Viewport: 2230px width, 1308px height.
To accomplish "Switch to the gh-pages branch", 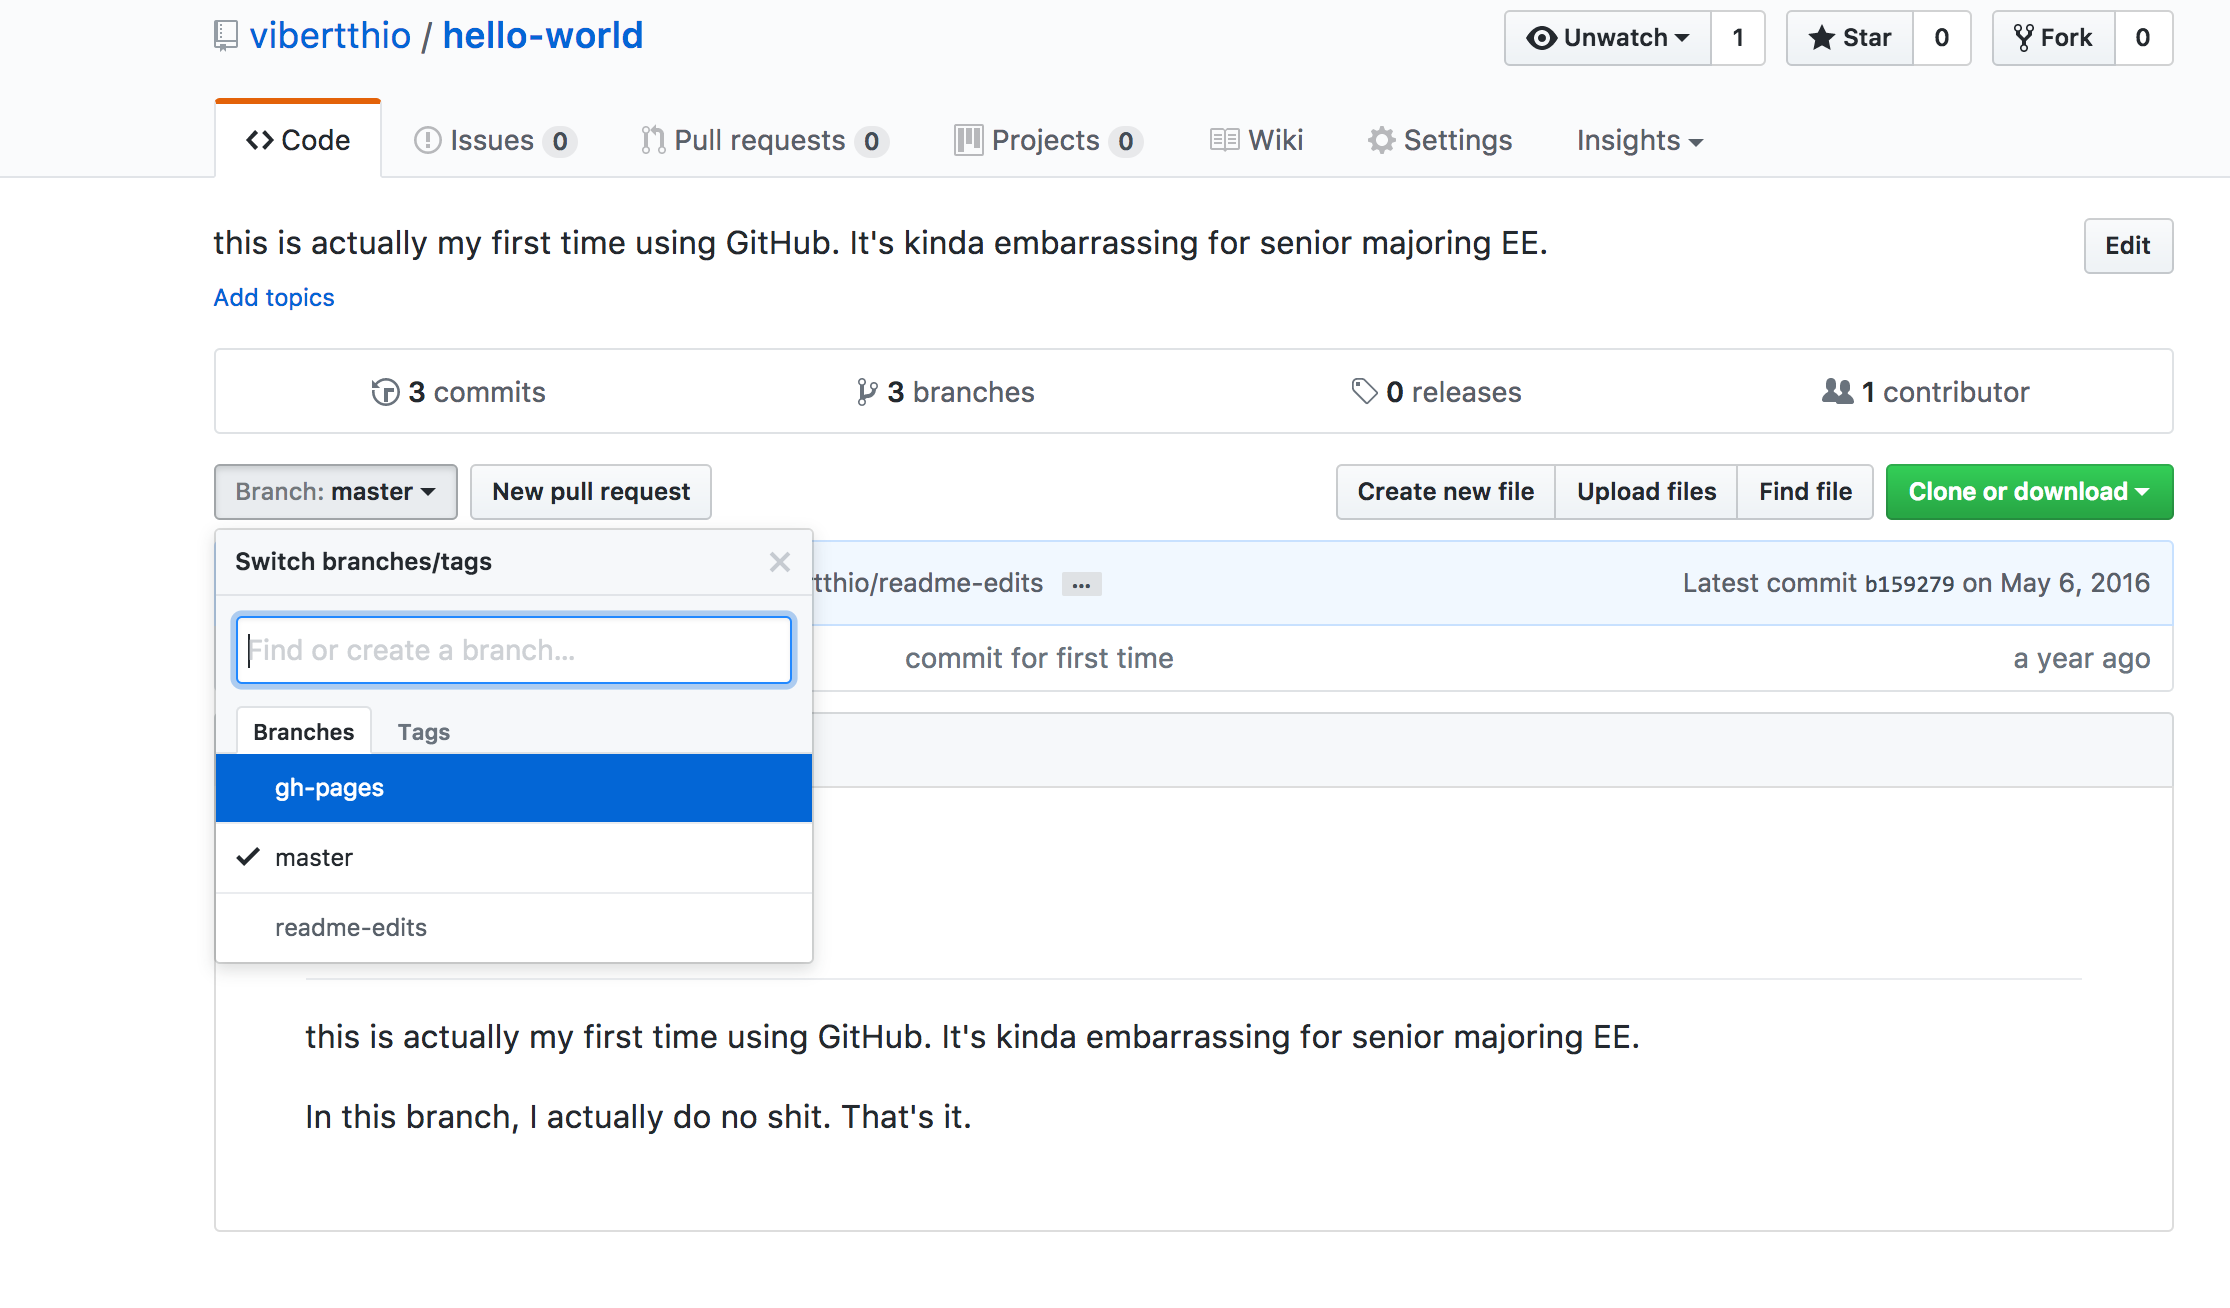I will [x=330, y=788].
